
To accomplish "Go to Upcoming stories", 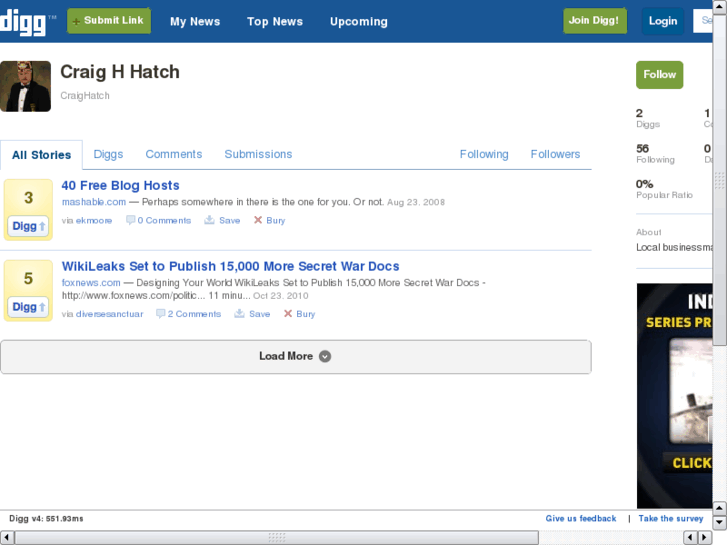I will 359,21.
